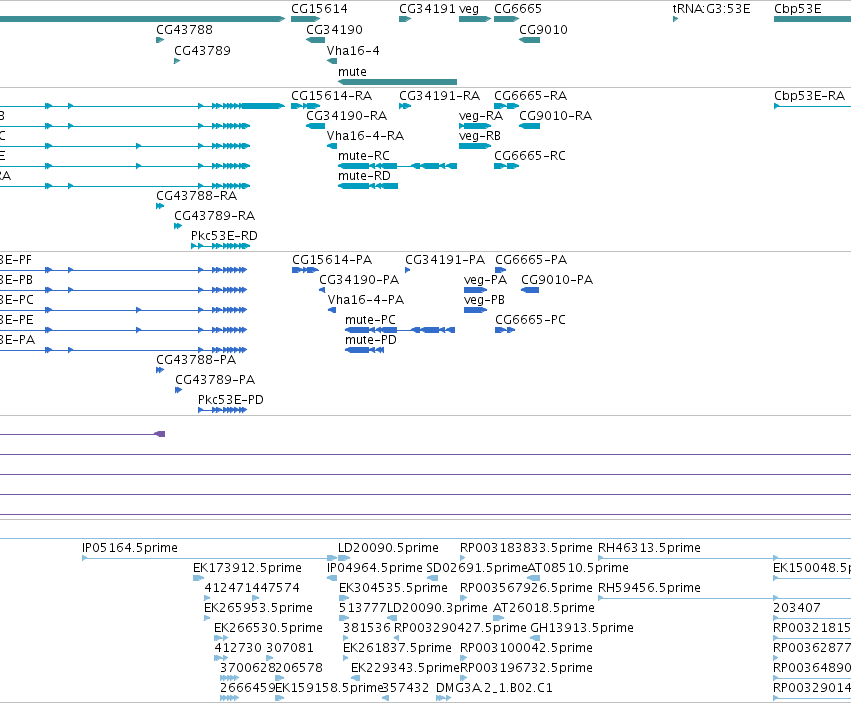Select EST AT26018.5prime
The image size is (851, 703).
coord(544,608)
